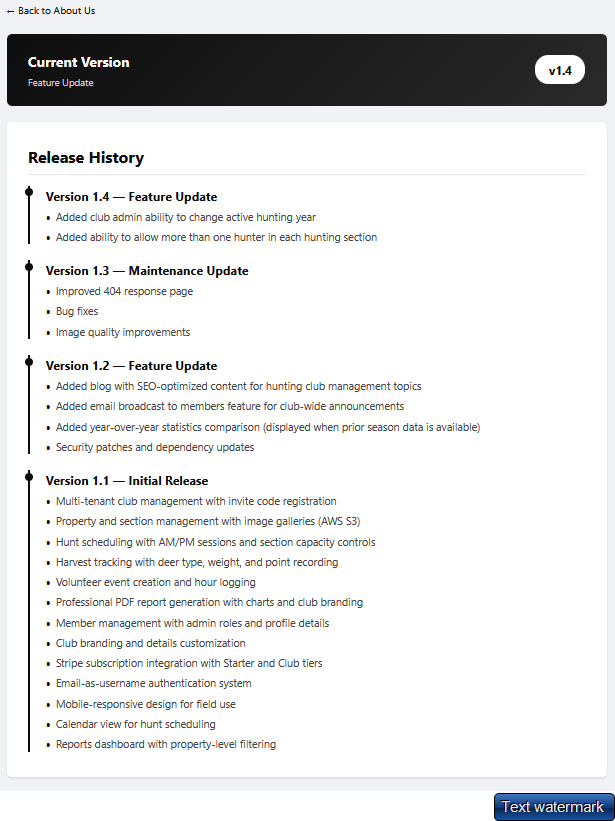
Task: Click the v1.4 version badge
Action: 559,69
